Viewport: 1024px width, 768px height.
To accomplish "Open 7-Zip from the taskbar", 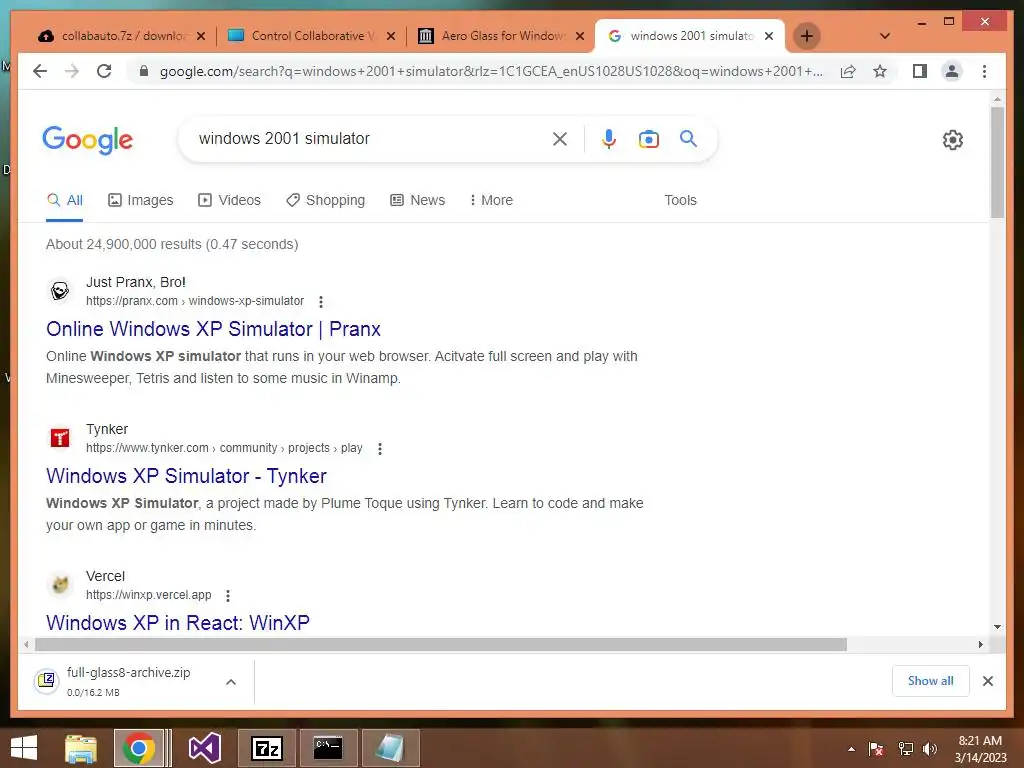I will click(266, 748).
